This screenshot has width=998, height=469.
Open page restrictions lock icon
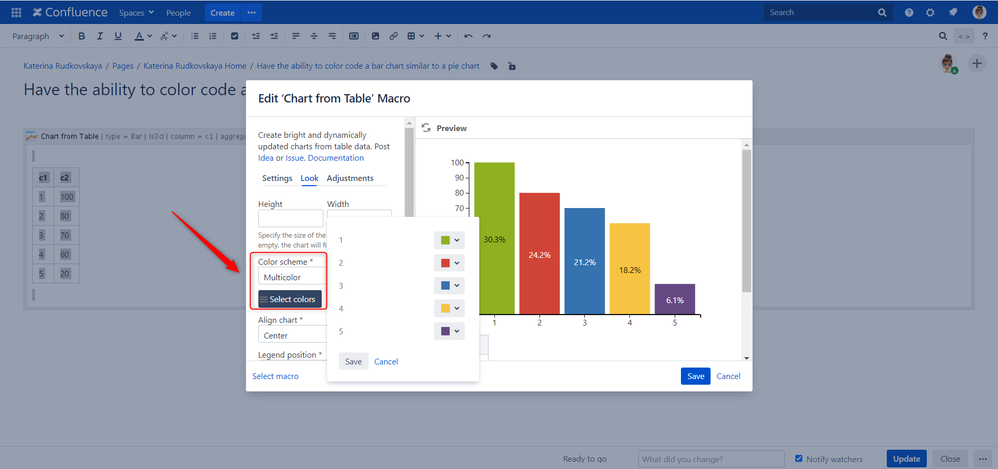pos(512,66)
